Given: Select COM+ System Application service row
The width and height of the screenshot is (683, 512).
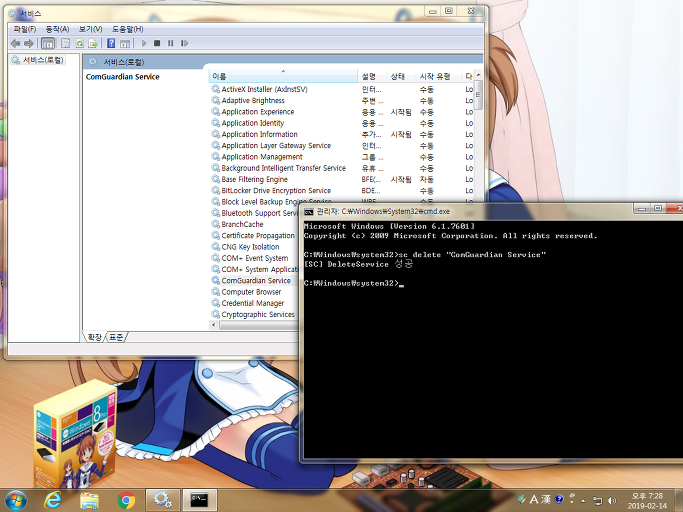Looking at the screenshot, I should click(x=255, y=269).
